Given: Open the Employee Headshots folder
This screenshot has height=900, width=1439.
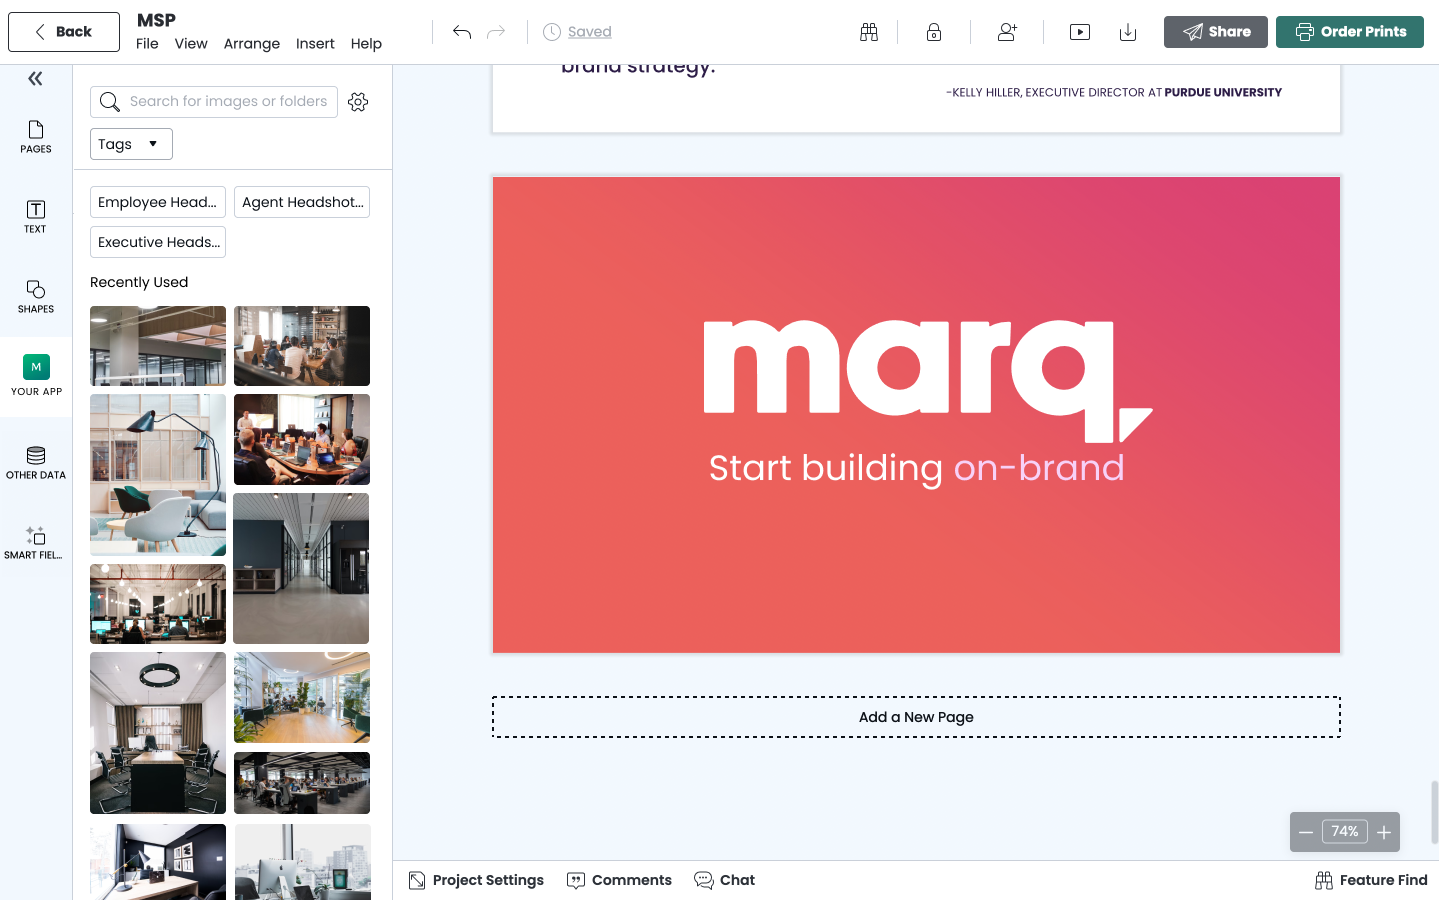Looking at the screenshot, I should [158, 202].
